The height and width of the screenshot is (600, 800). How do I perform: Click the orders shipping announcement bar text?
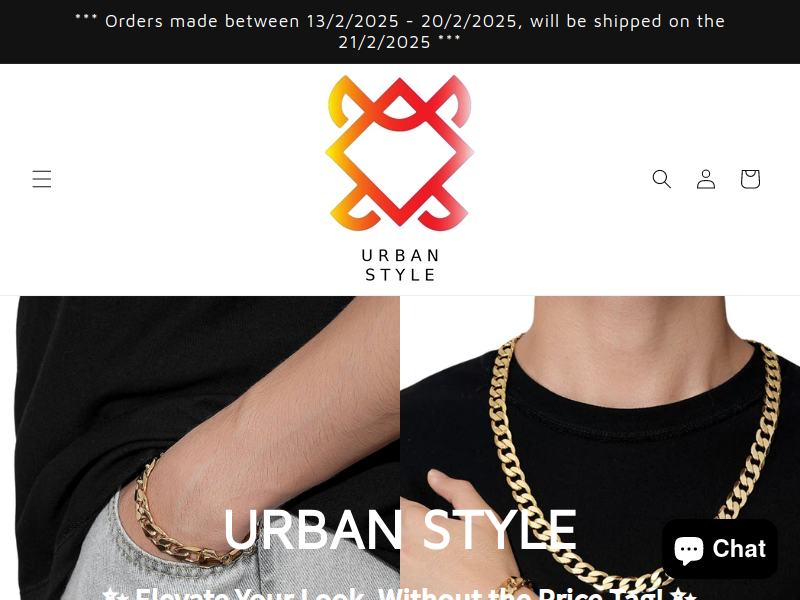[400, 31]
